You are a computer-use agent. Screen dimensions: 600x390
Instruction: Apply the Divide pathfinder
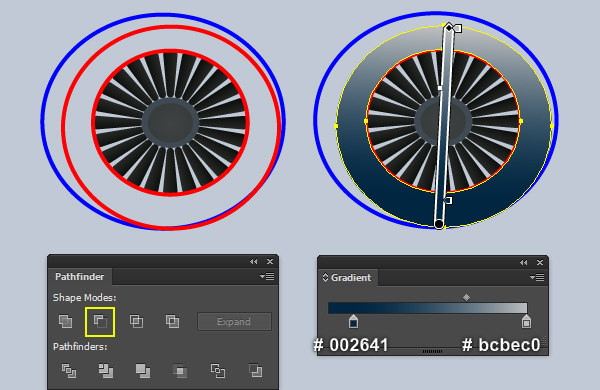click(x=69, y=371)
